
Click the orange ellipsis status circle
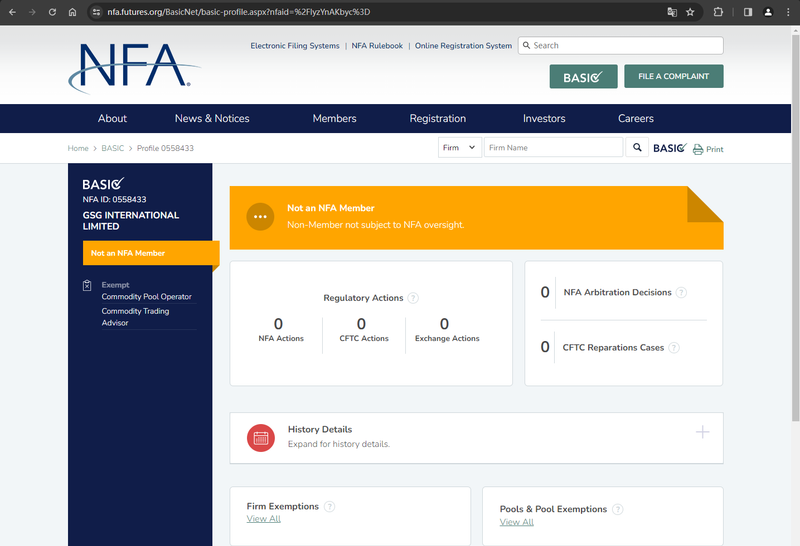[x=260, y=217]
